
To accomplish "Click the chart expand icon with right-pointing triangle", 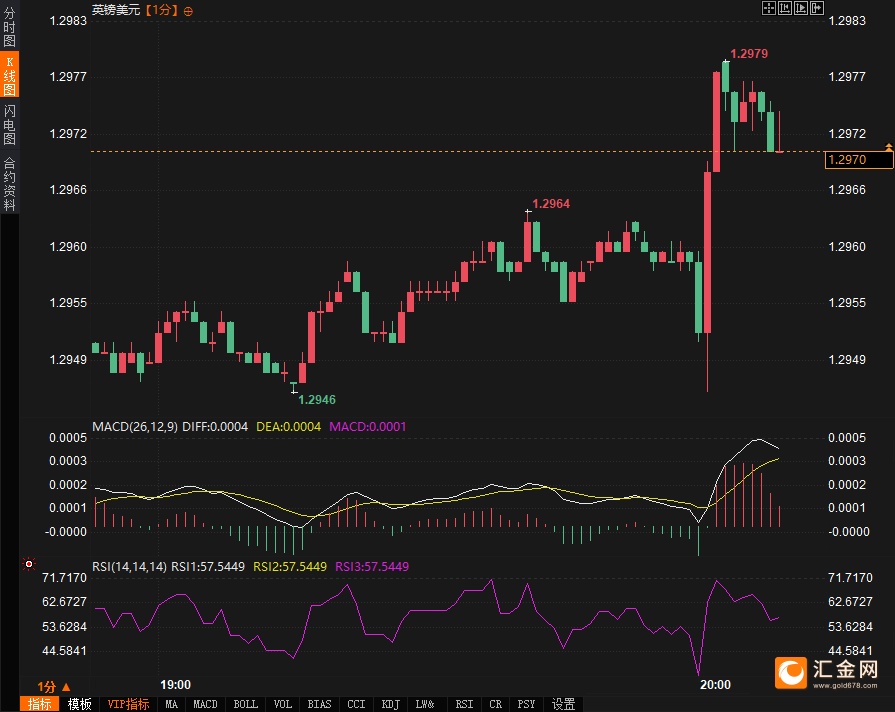I will click(x=801, y=8).
